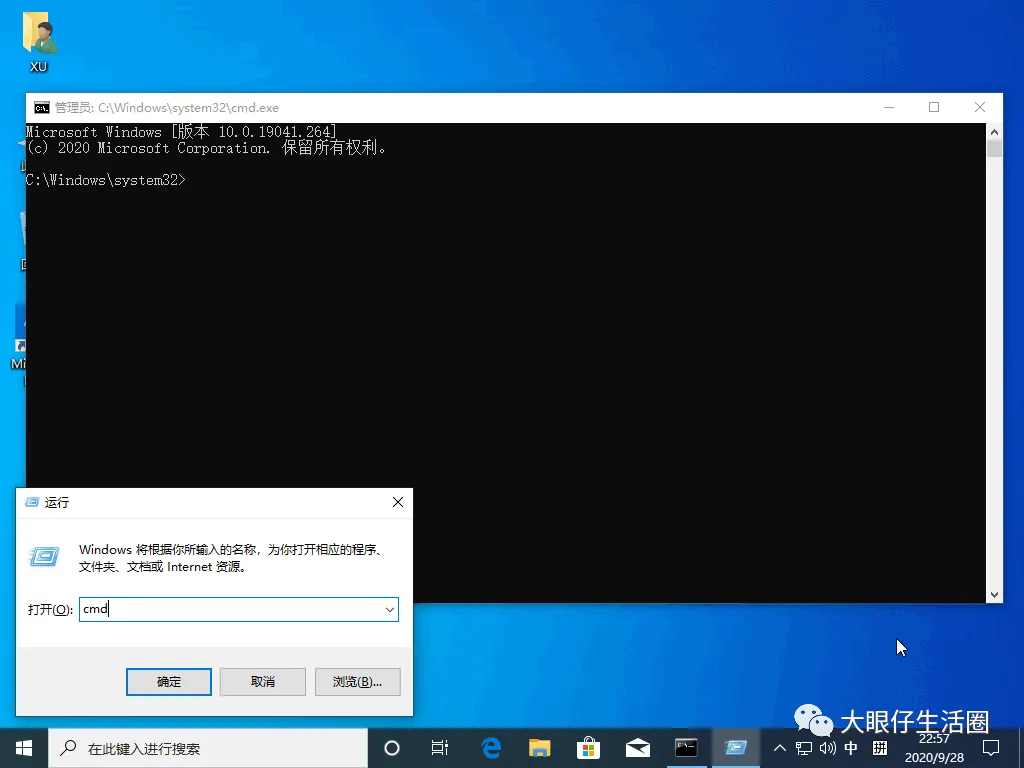Open Microsoft Store from the taskbar
The image size is (1024, 768).
[588, 747]
